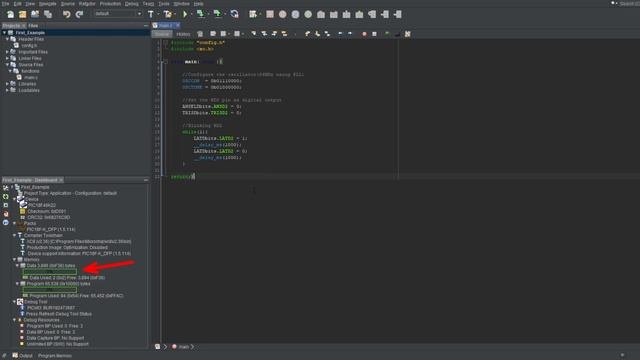Click the Finish Debugger Session square icon
640x360 pixels.
(270, 14)
